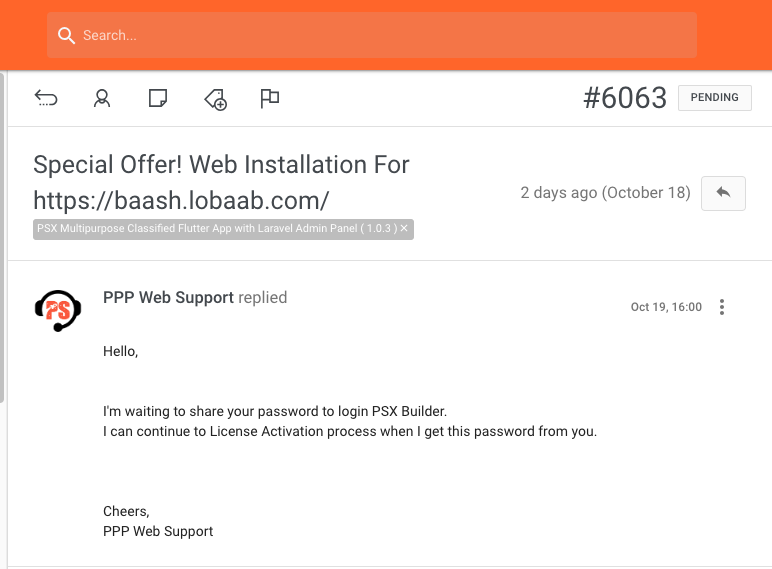
Task: Click the PPP Web Support avatar
Action: (58, 310)
